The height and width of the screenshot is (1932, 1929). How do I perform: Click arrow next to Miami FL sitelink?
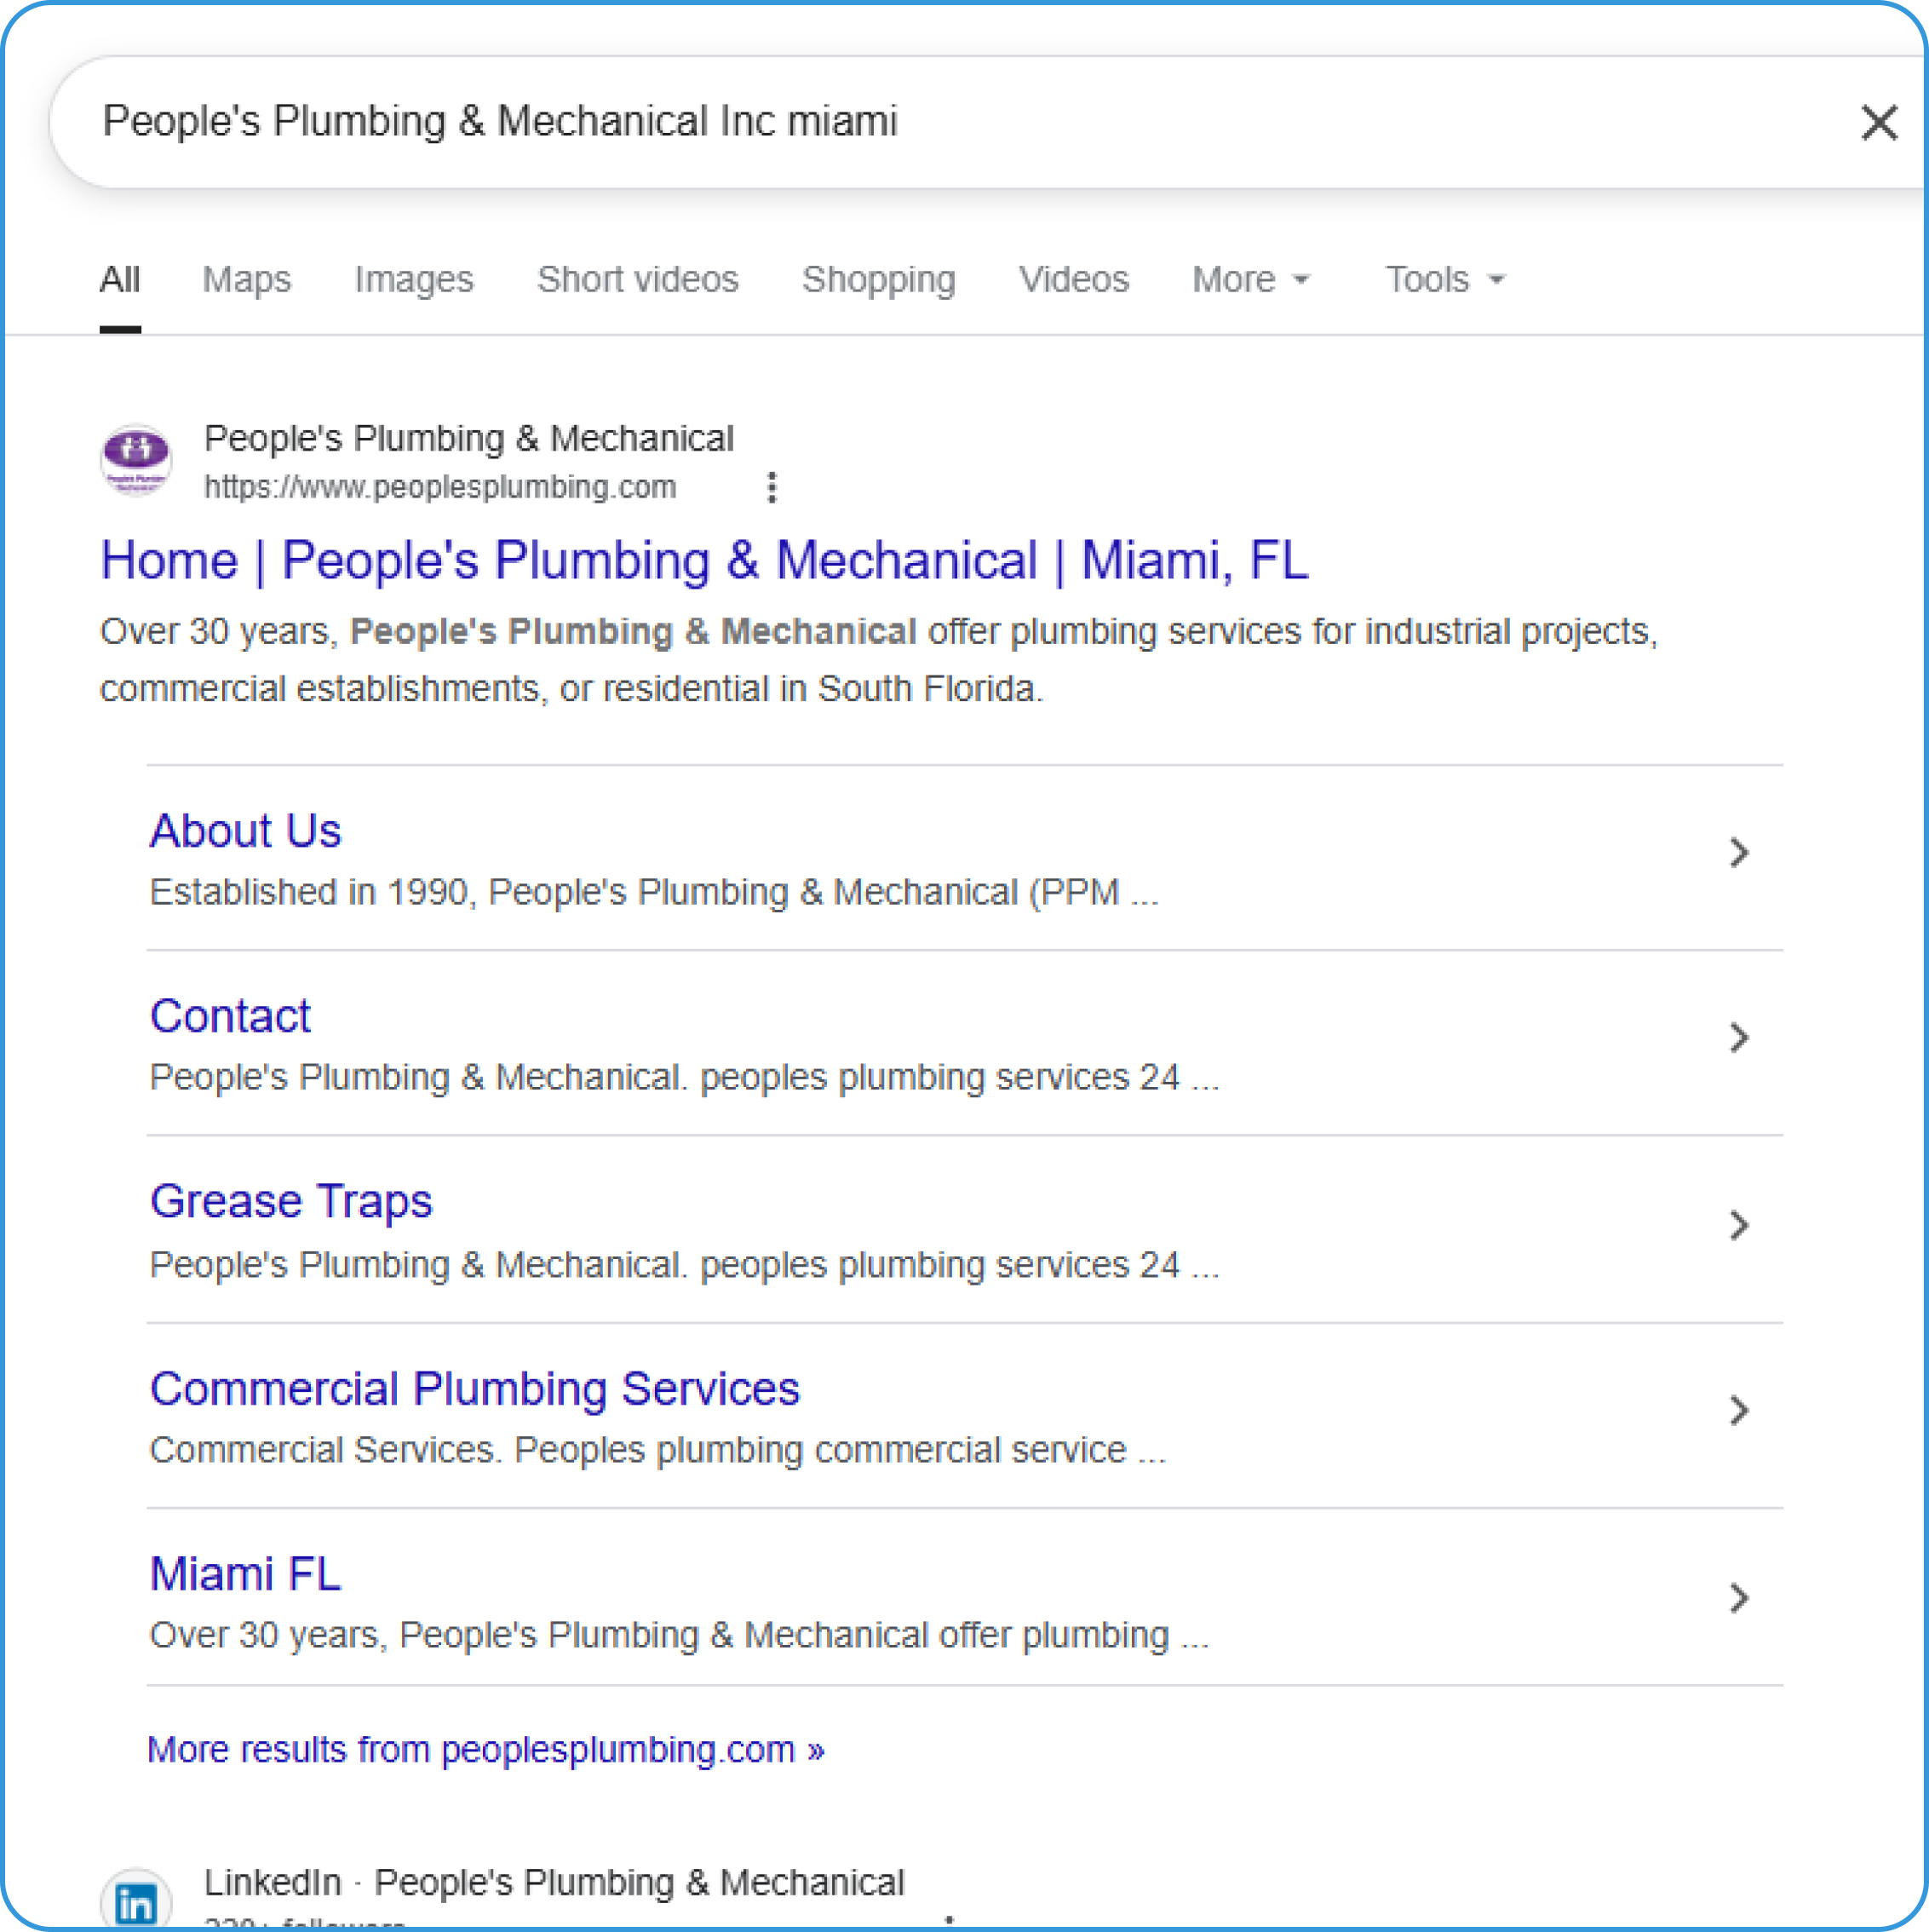(x=1738, y=1597)
